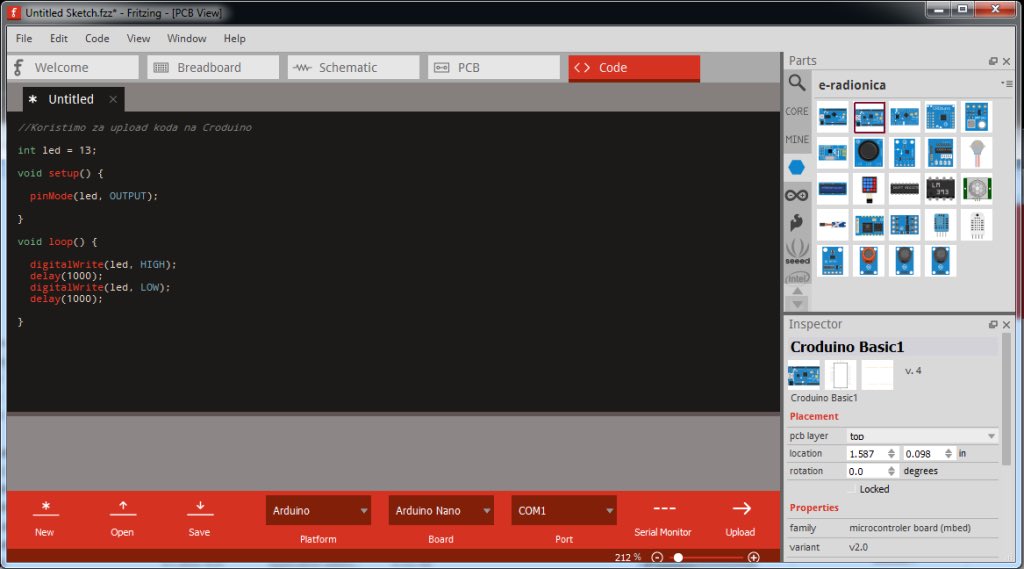
Task: Move the zoom slider handle
Action: (679, 557)
